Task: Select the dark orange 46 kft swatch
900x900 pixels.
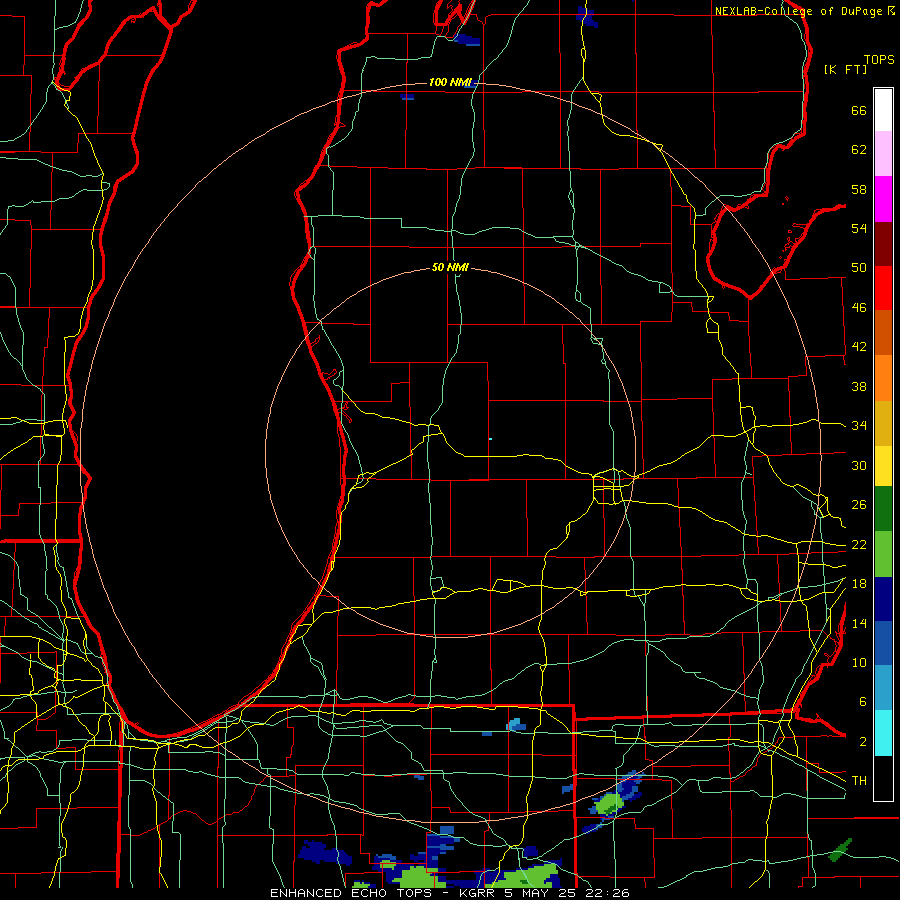Action: tap(883, 332)
